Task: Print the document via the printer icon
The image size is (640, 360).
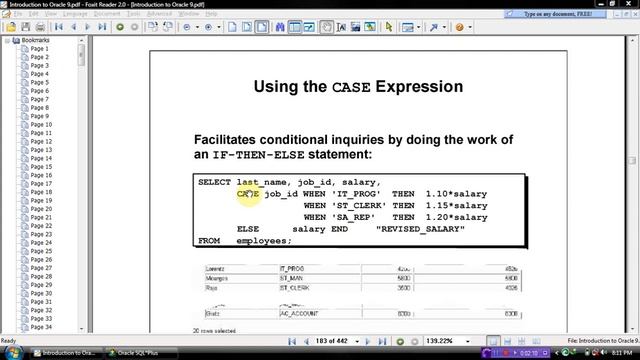Action: pos(40,27)
